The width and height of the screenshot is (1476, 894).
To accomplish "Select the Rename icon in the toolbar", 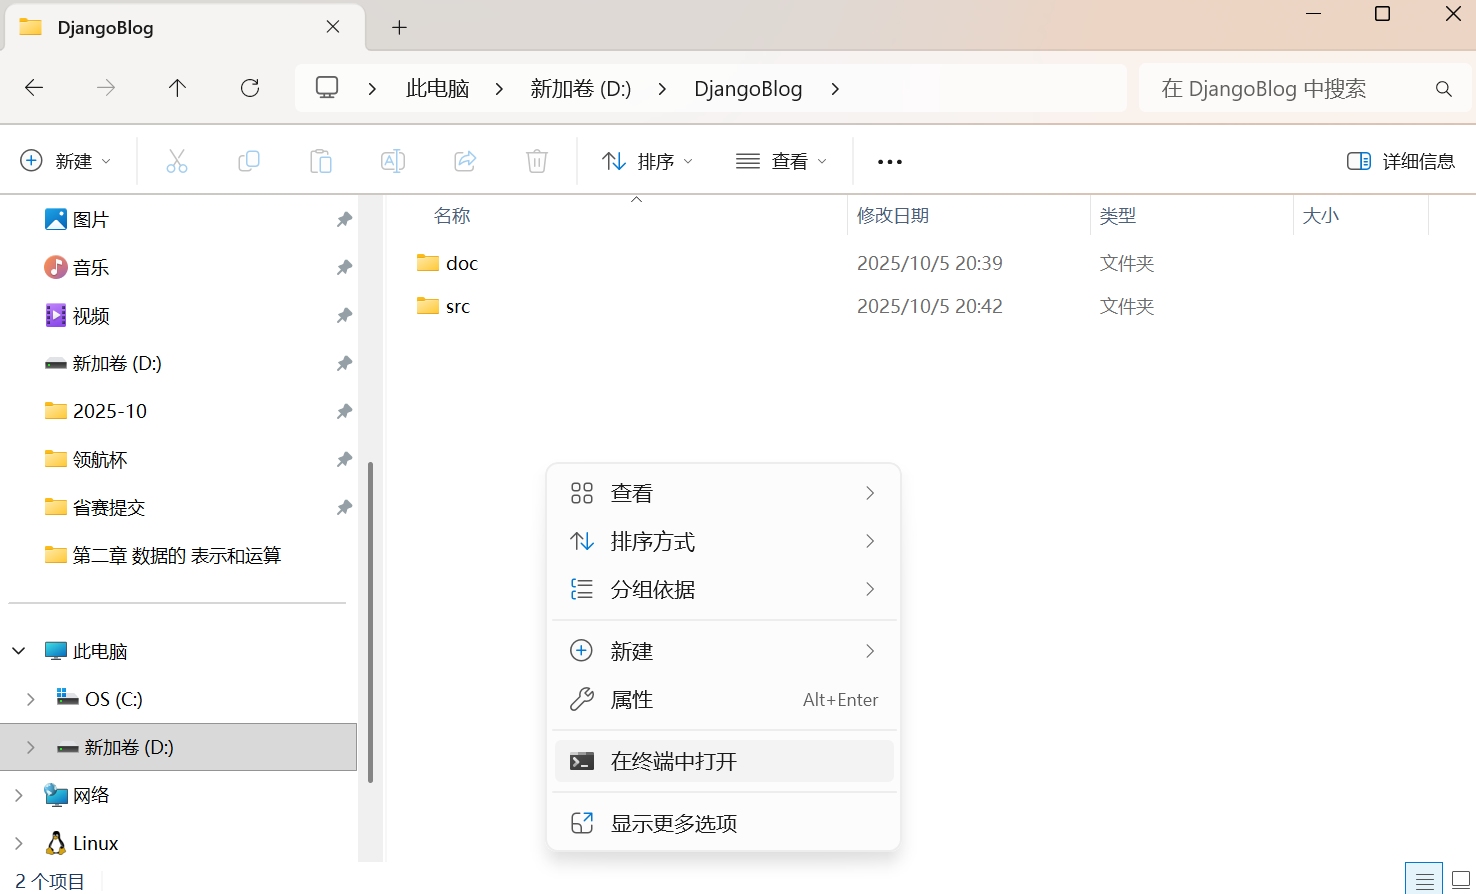I will pos(392,160).
